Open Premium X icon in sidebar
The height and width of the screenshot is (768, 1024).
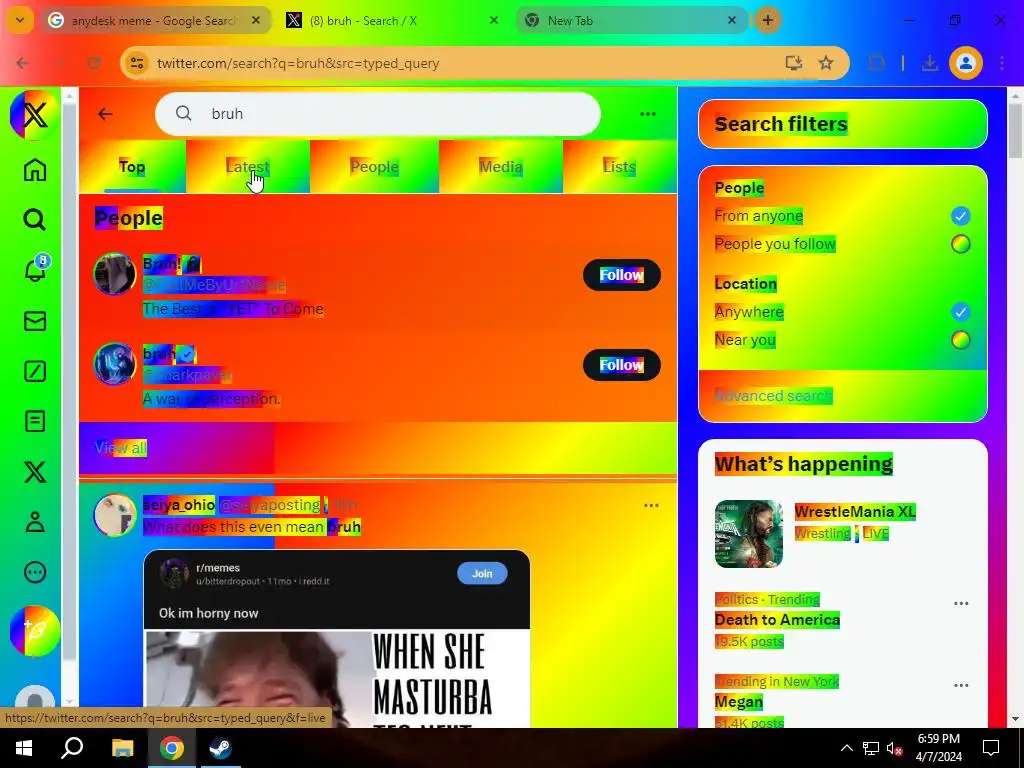coord(35,472)
